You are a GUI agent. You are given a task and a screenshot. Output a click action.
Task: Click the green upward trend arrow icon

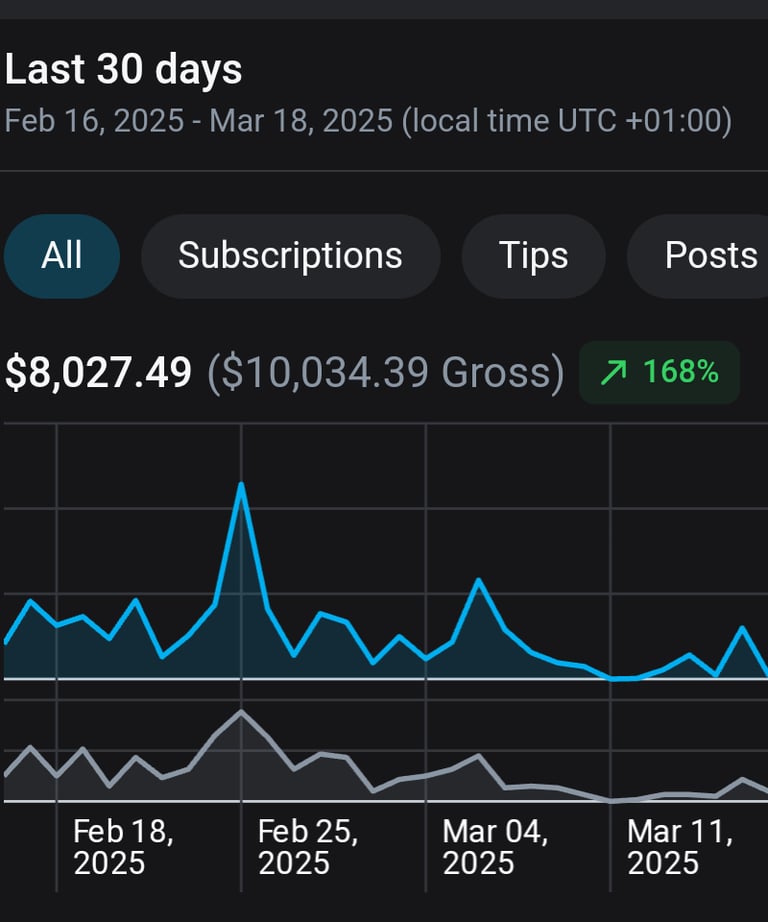click(612, 373)
